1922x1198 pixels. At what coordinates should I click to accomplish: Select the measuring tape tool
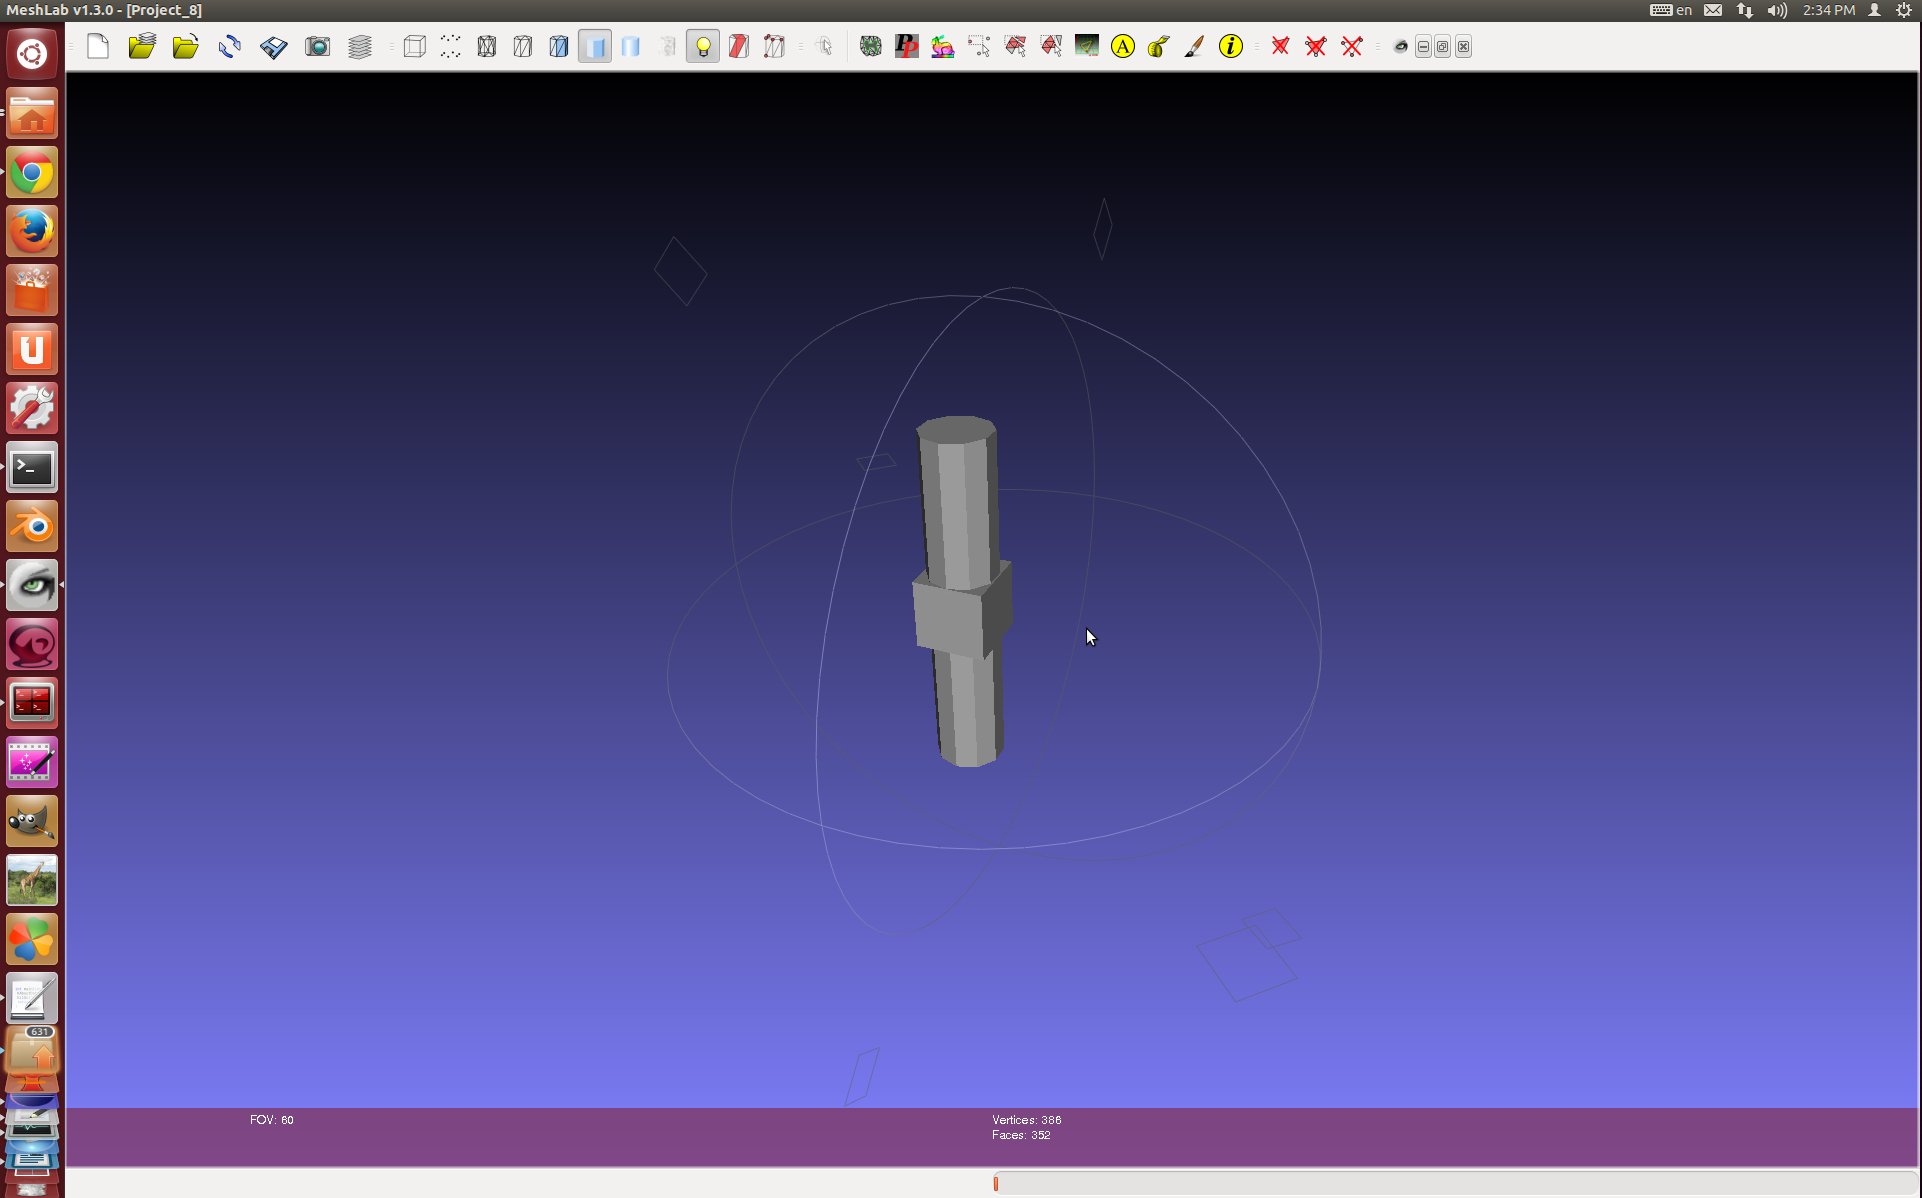coord(1159,46)
